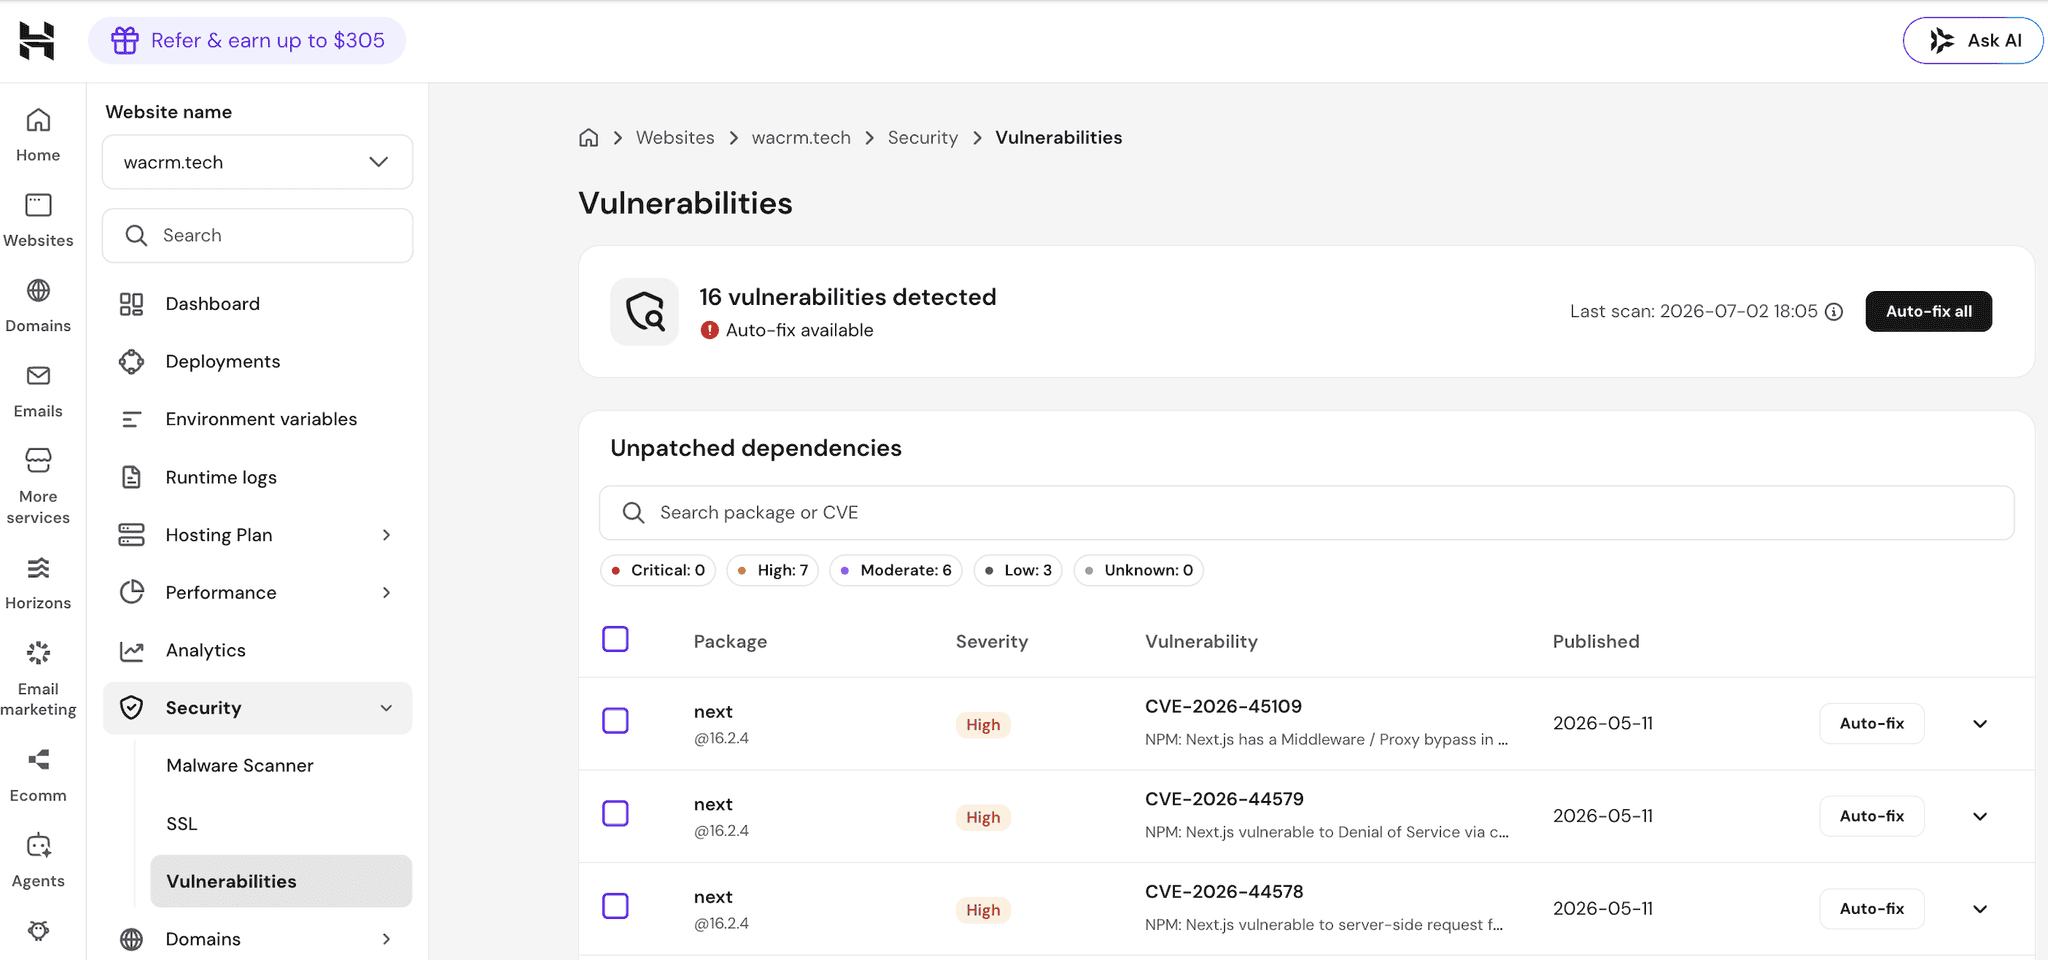Open Horizons in the left rail
Screen dimensions: 2048x960
38,583
